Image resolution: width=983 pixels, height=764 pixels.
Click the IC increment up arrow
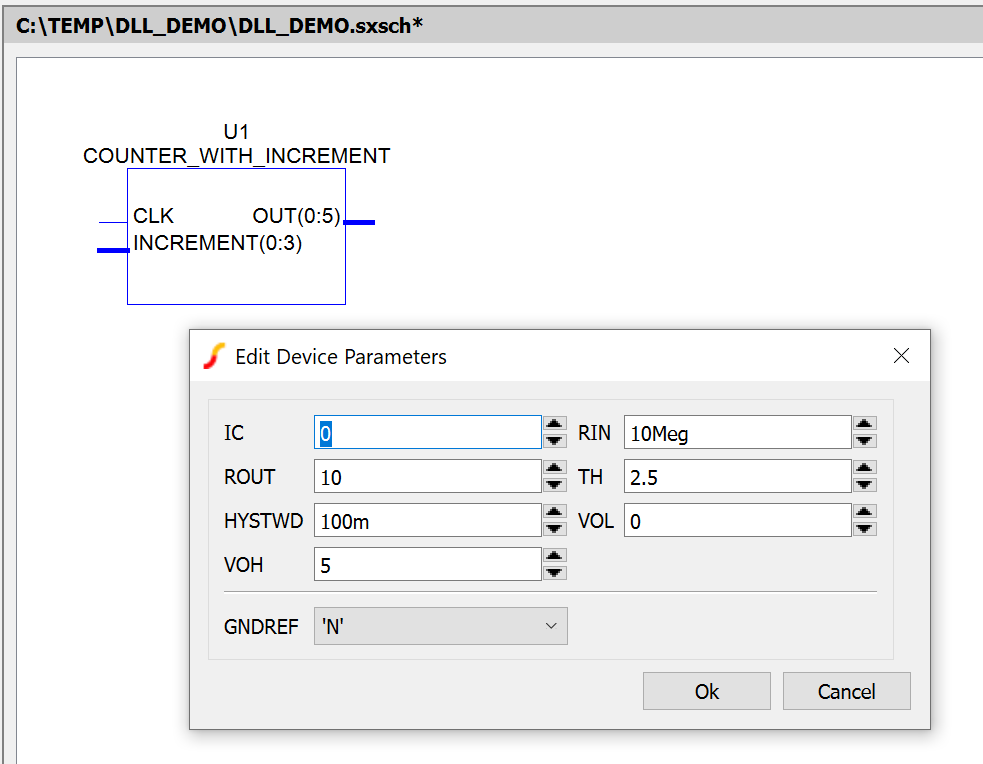(555, 425)
